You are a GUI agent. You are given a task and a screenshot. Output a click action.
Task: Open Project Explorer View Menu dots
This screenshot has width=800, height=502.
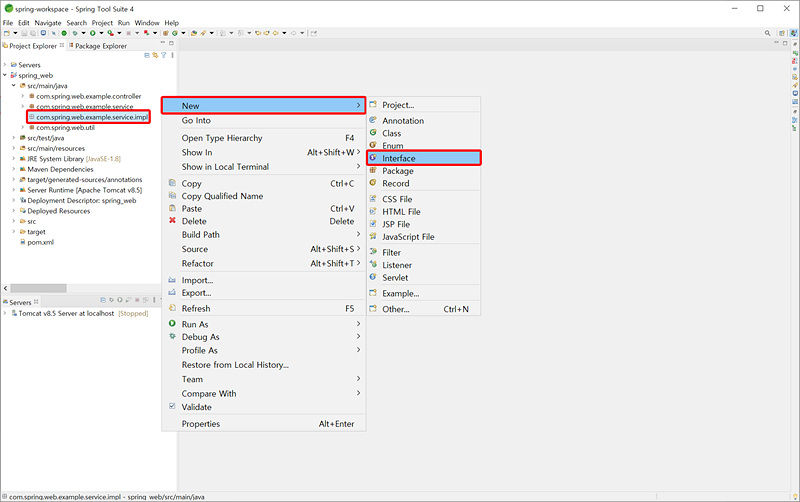[172, 55]
